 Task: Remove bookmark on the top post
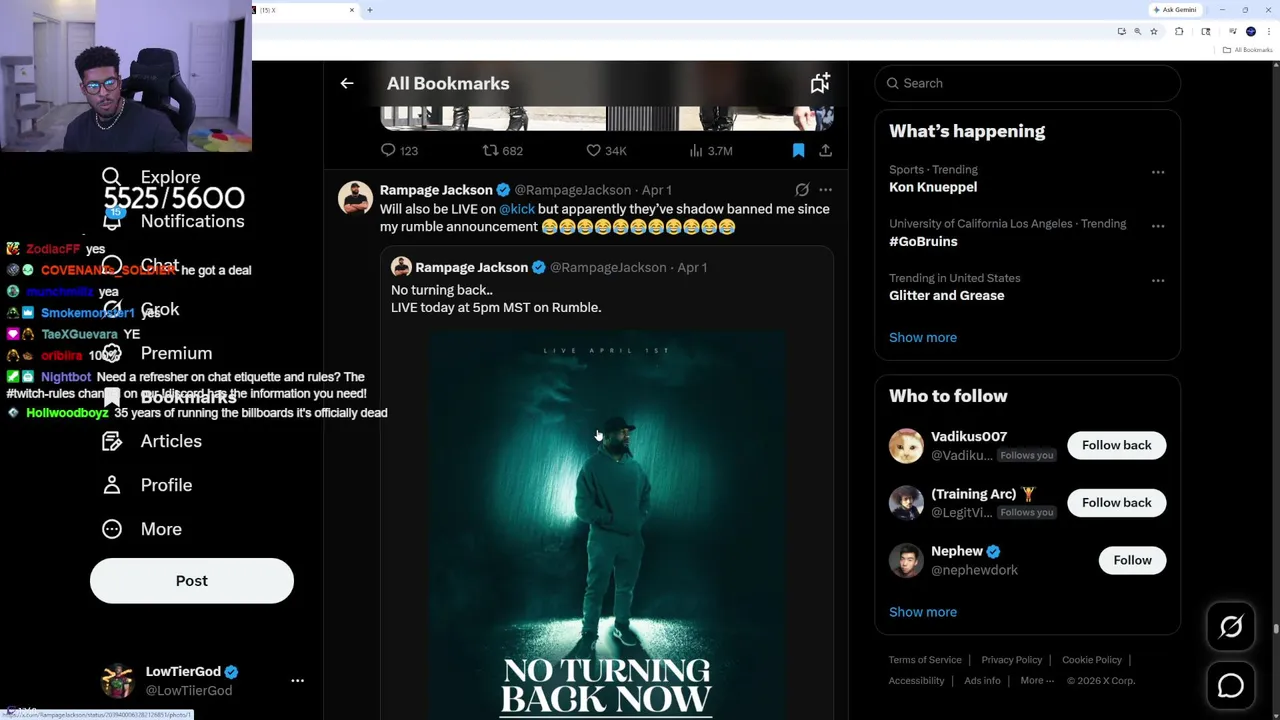pos(798,150)
